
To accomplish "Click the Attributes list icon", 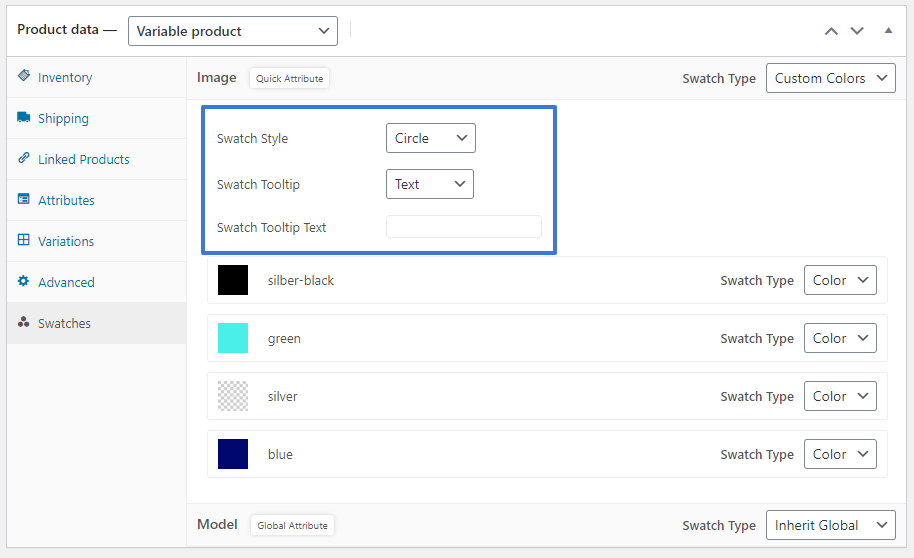I will pyautogui.click(x=24, y=199).
